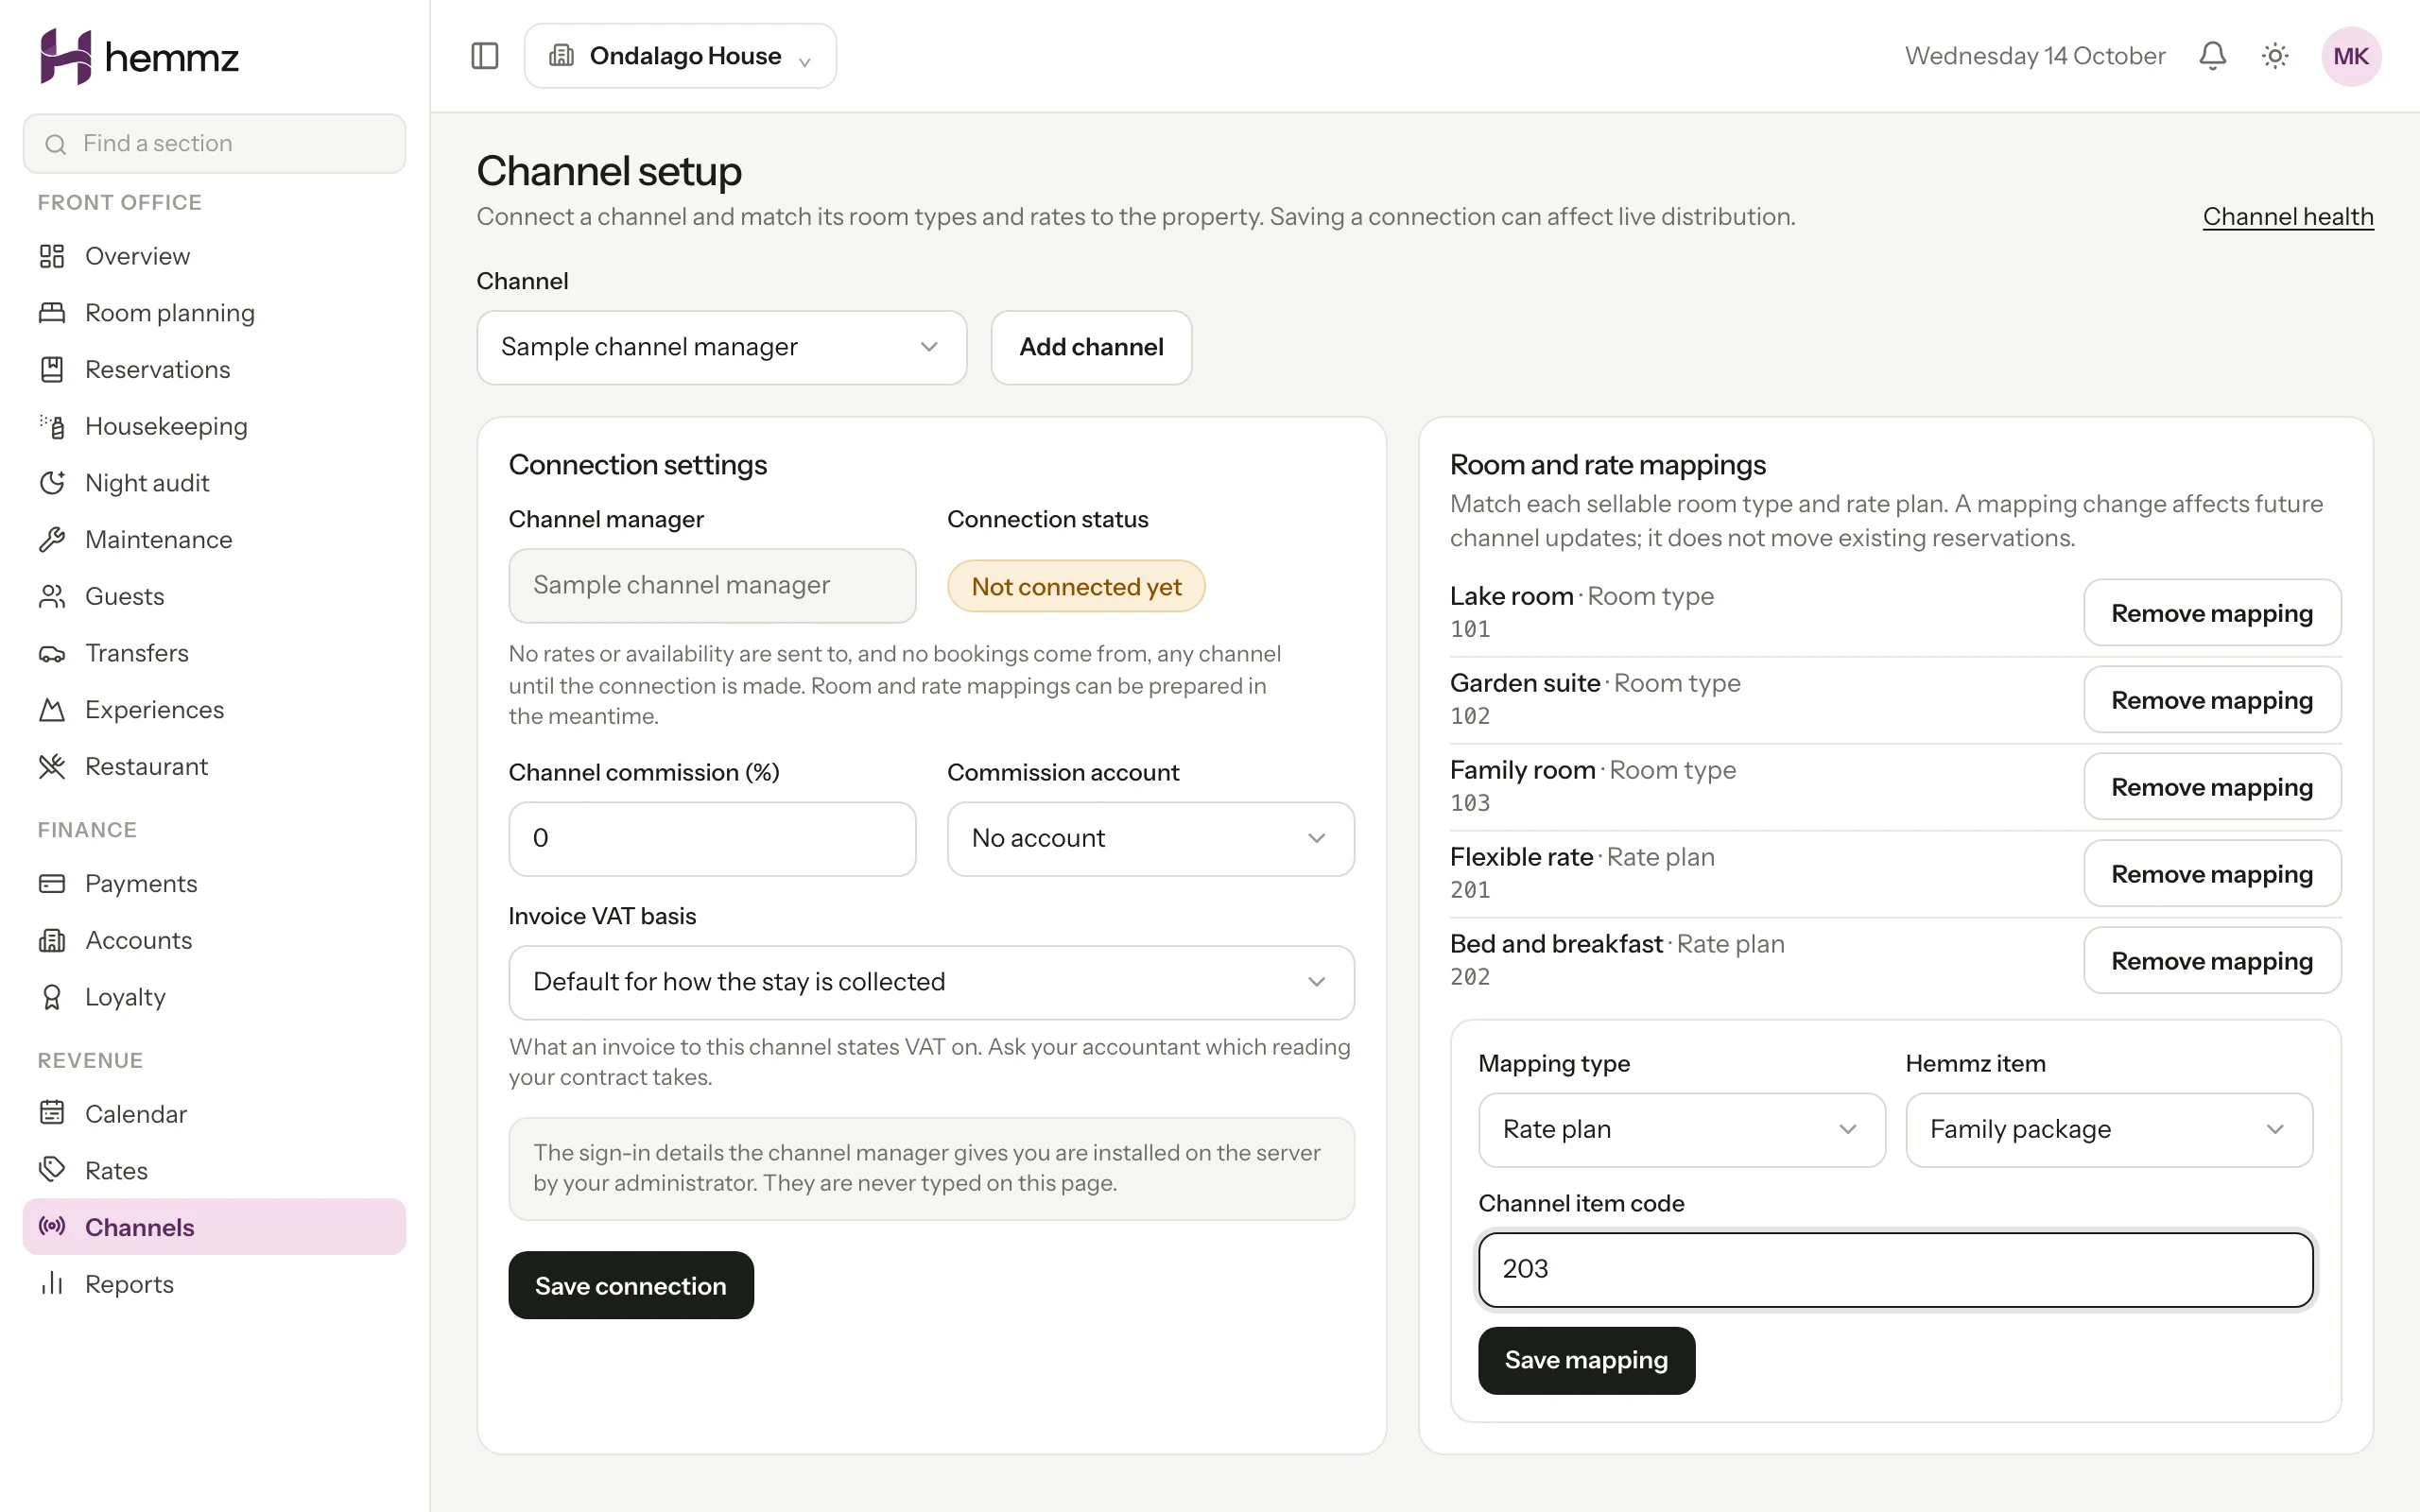Screen dimensions: 2420x1512
Task: Remove the Bed and breakfast mapping
Action: (2212, 960)
